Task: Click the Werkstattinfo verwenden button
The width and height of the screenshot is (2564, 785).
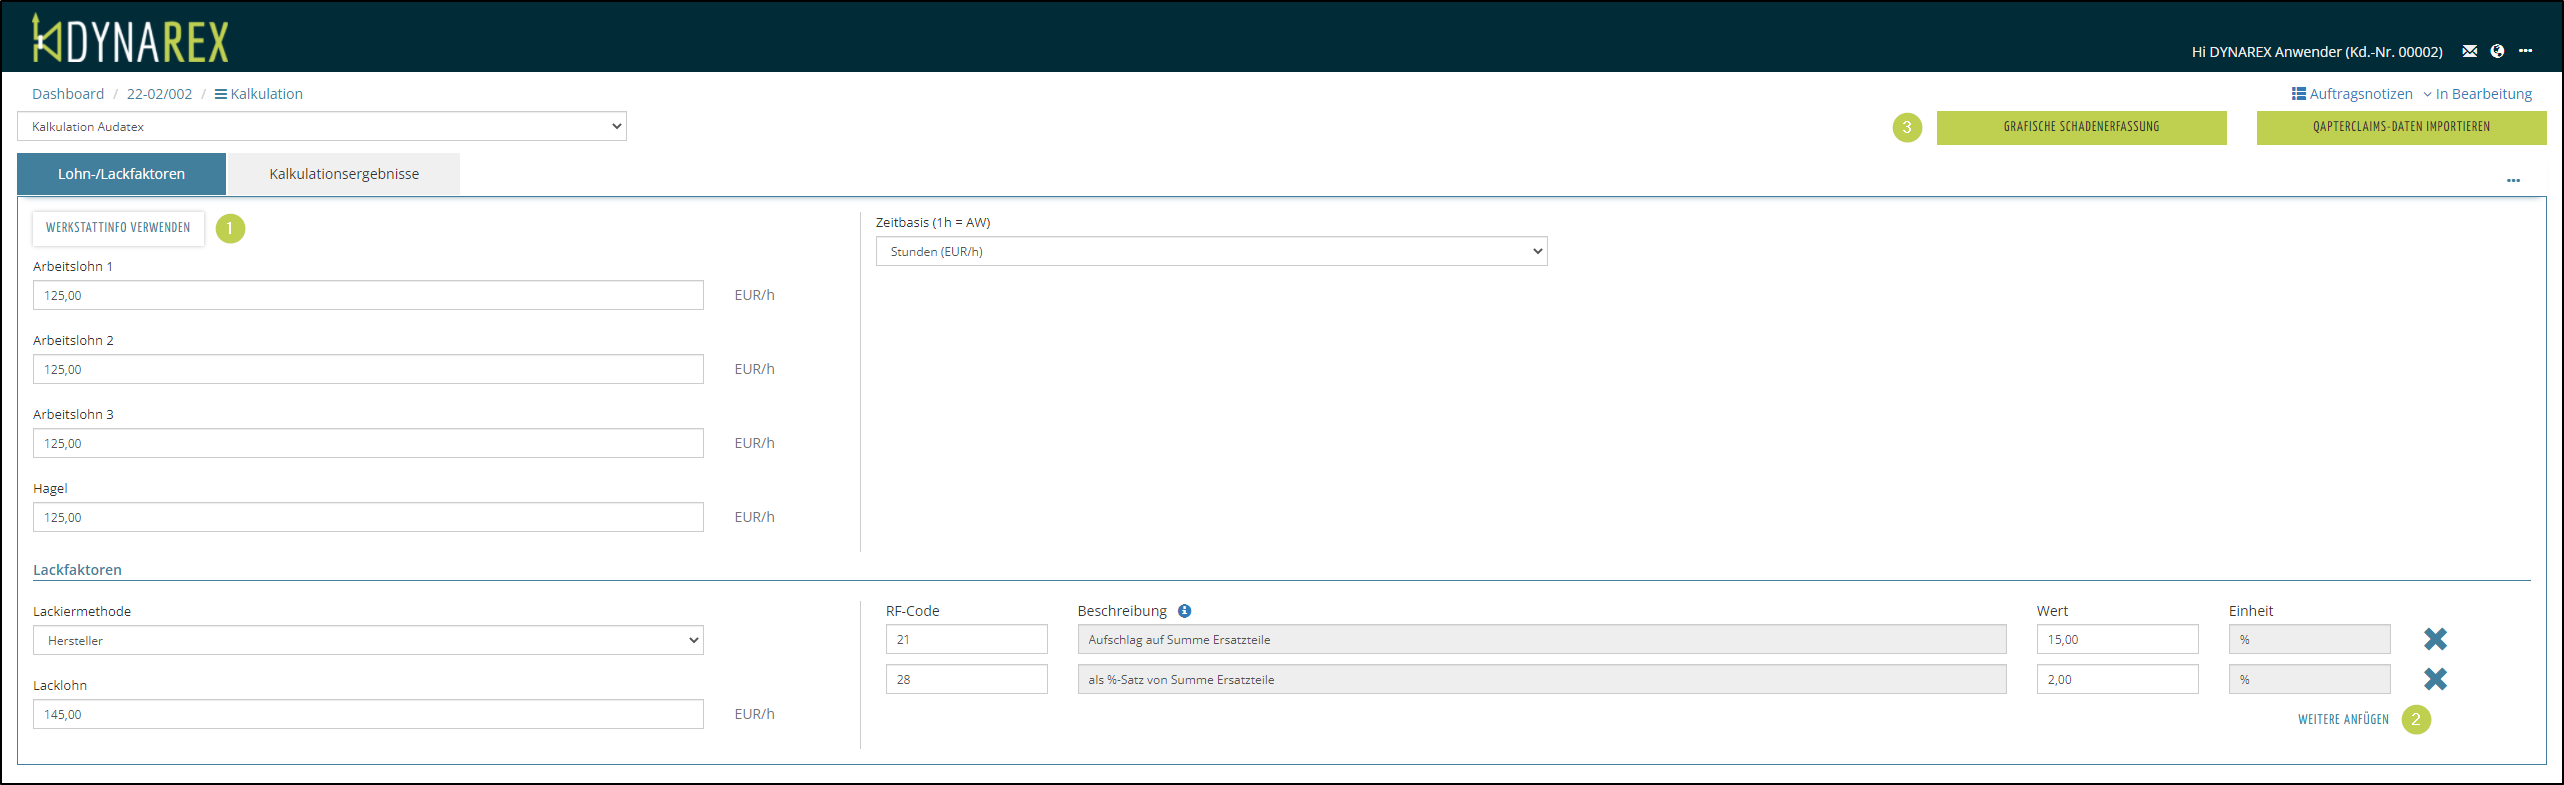Action: [118, 228]
